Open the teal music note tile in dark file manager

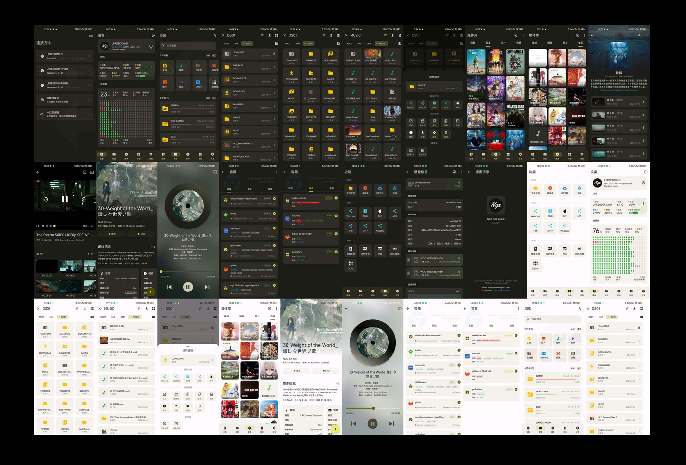click(x=182, y=66)
